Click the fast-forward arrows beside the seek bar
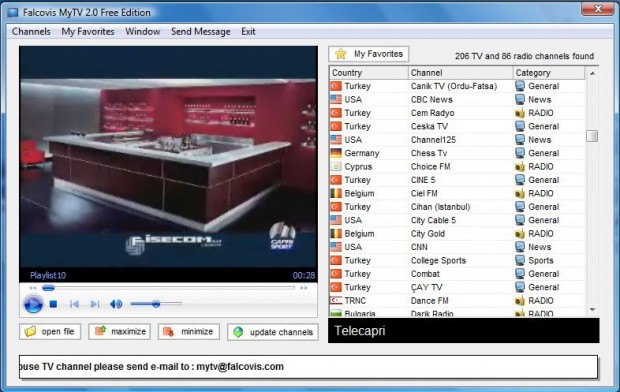The image size is (620, 392). [303, 288]
